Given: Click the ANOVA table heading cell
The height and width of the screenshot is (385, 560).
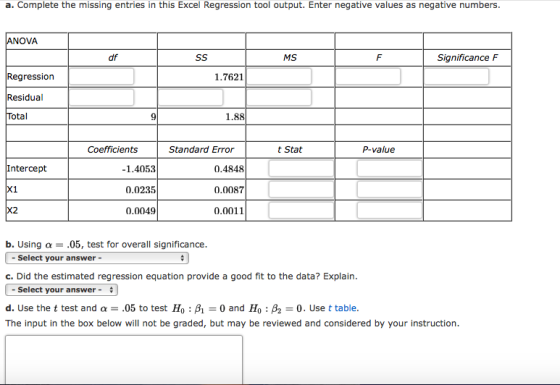Looking at the screenshot, I should (37, 41).
